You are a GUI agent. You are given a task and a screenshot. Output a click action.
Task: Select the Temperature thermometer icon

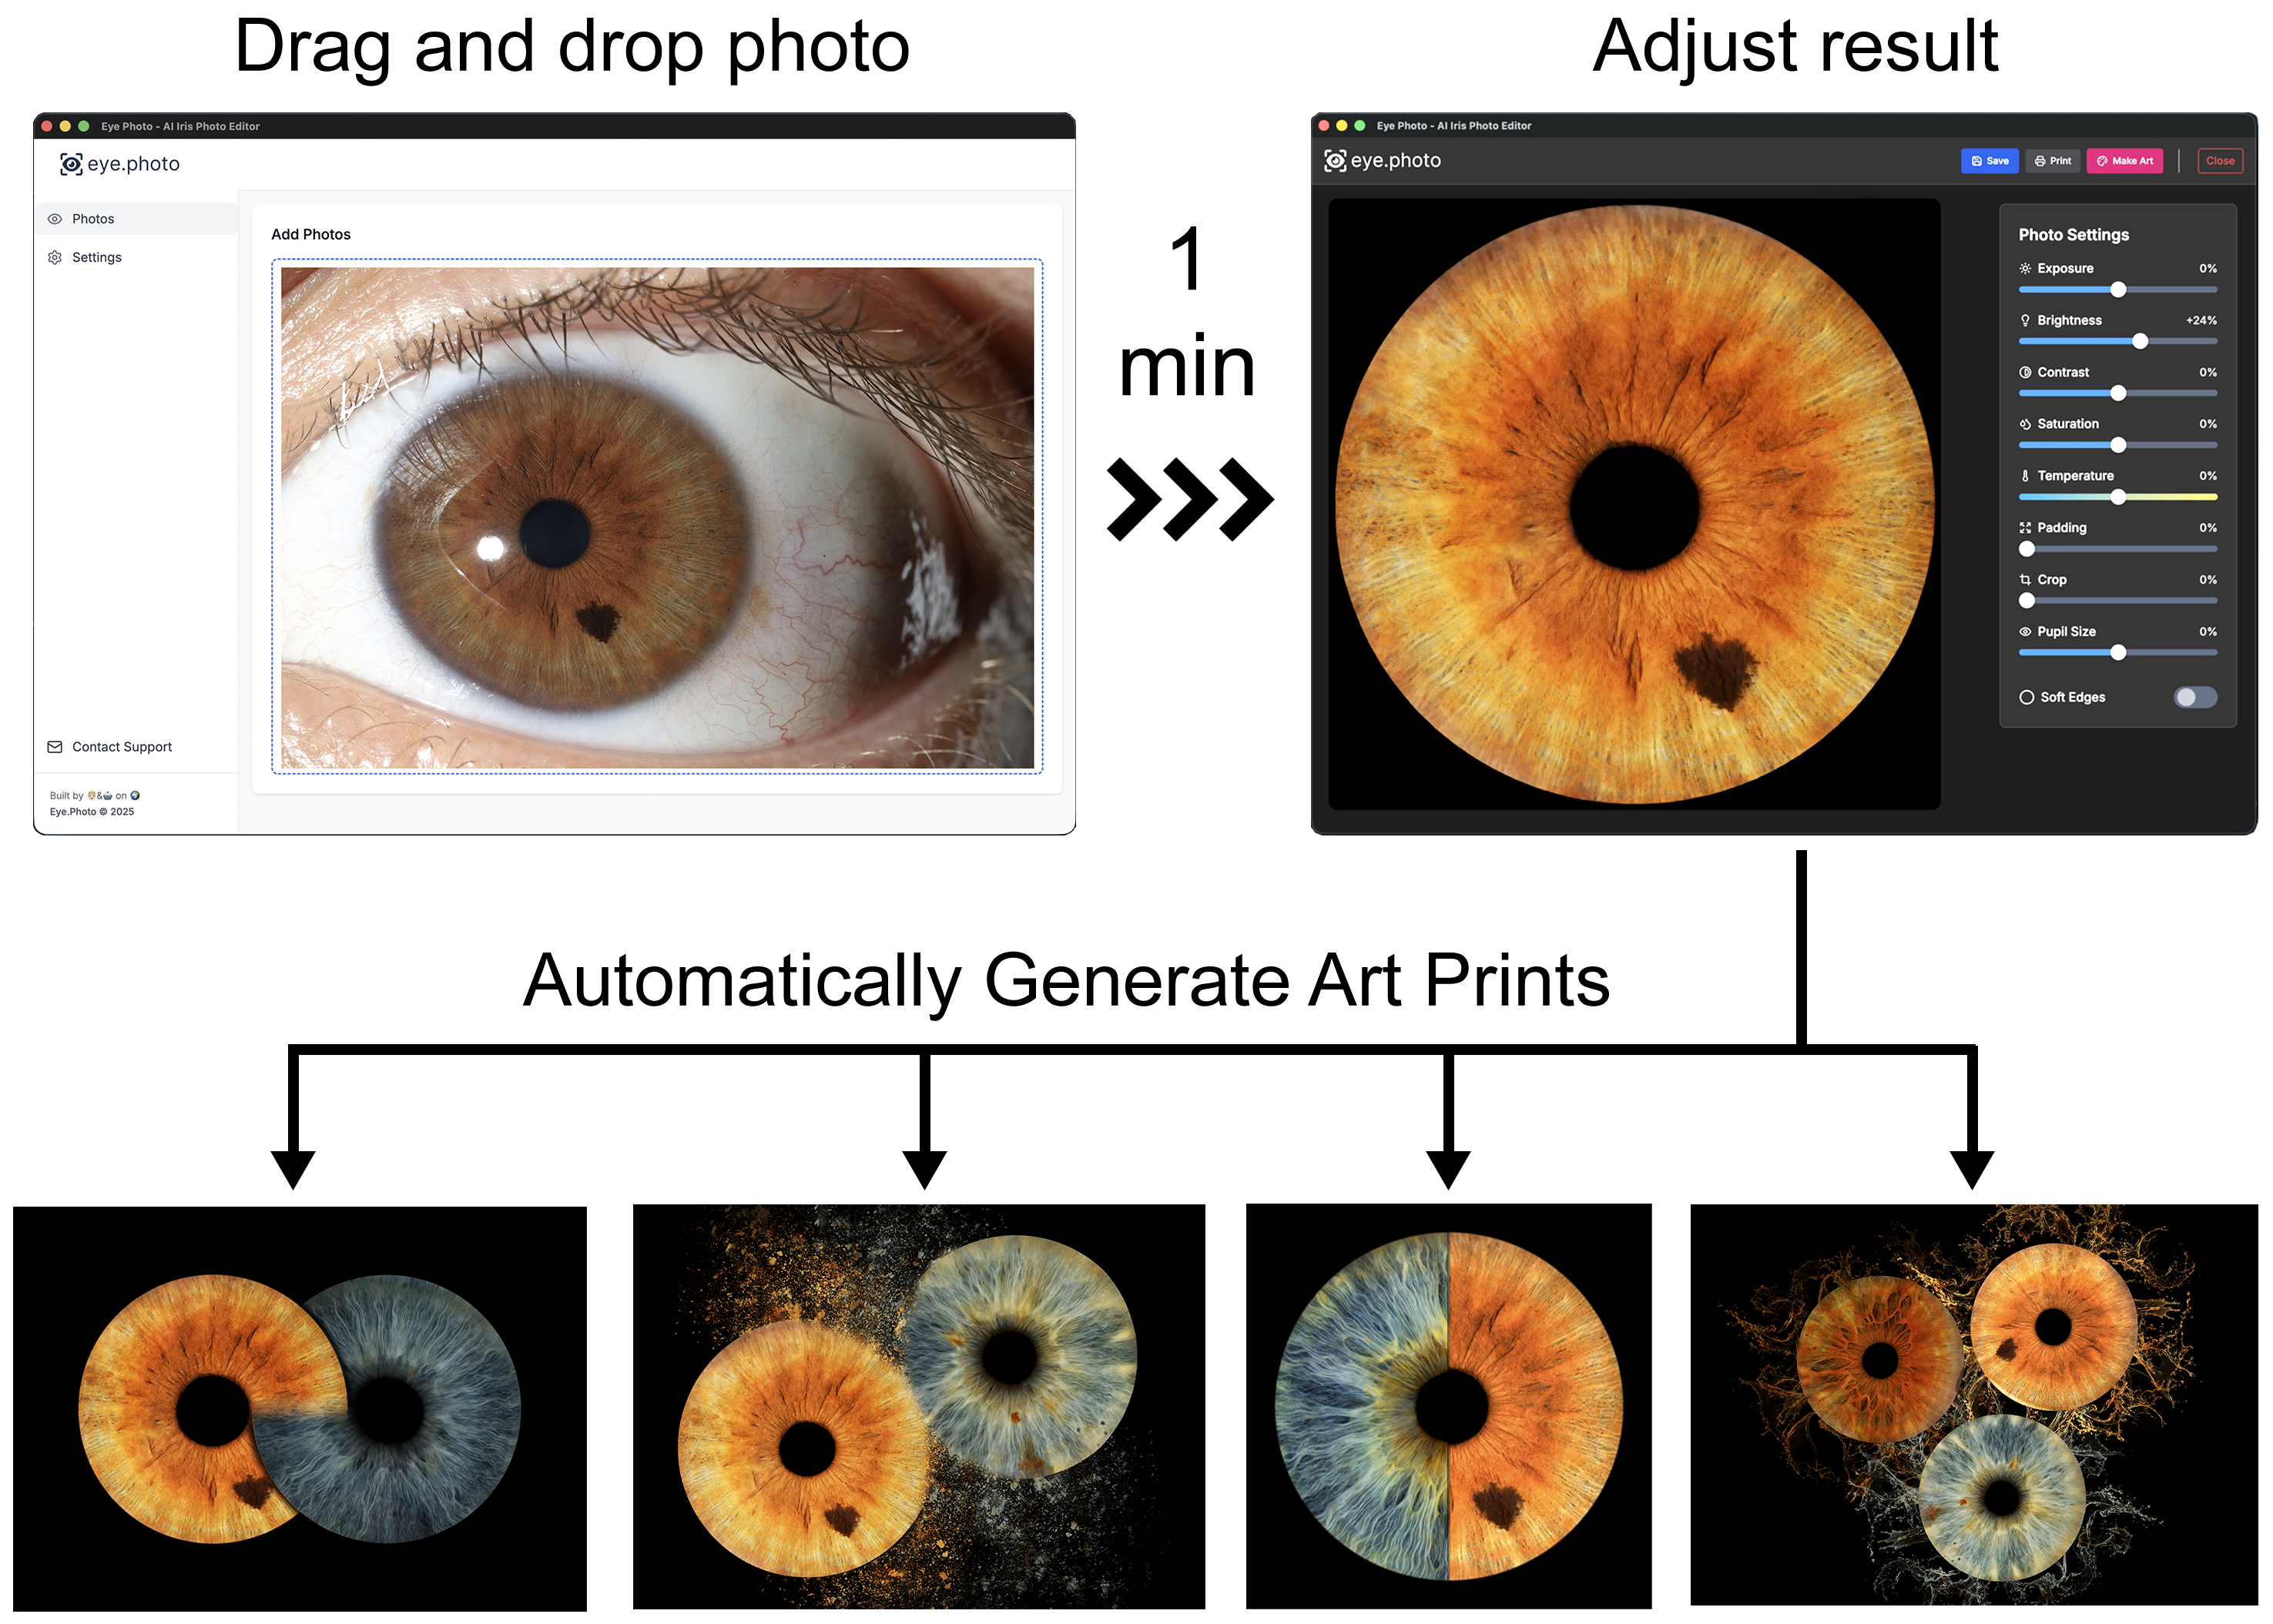pos(2025,475)
